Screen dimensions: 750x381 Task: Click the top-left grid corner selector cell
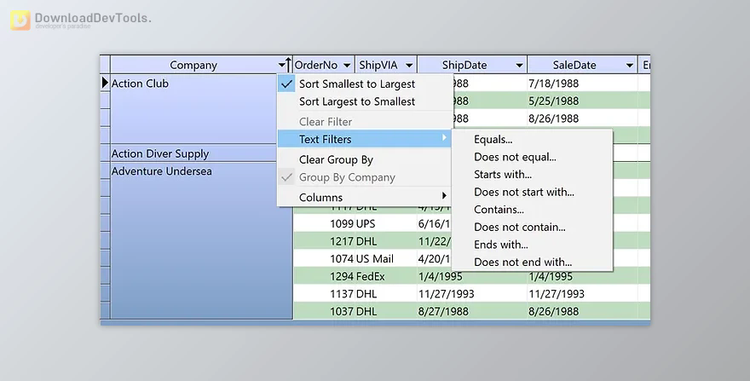[105, 65]
